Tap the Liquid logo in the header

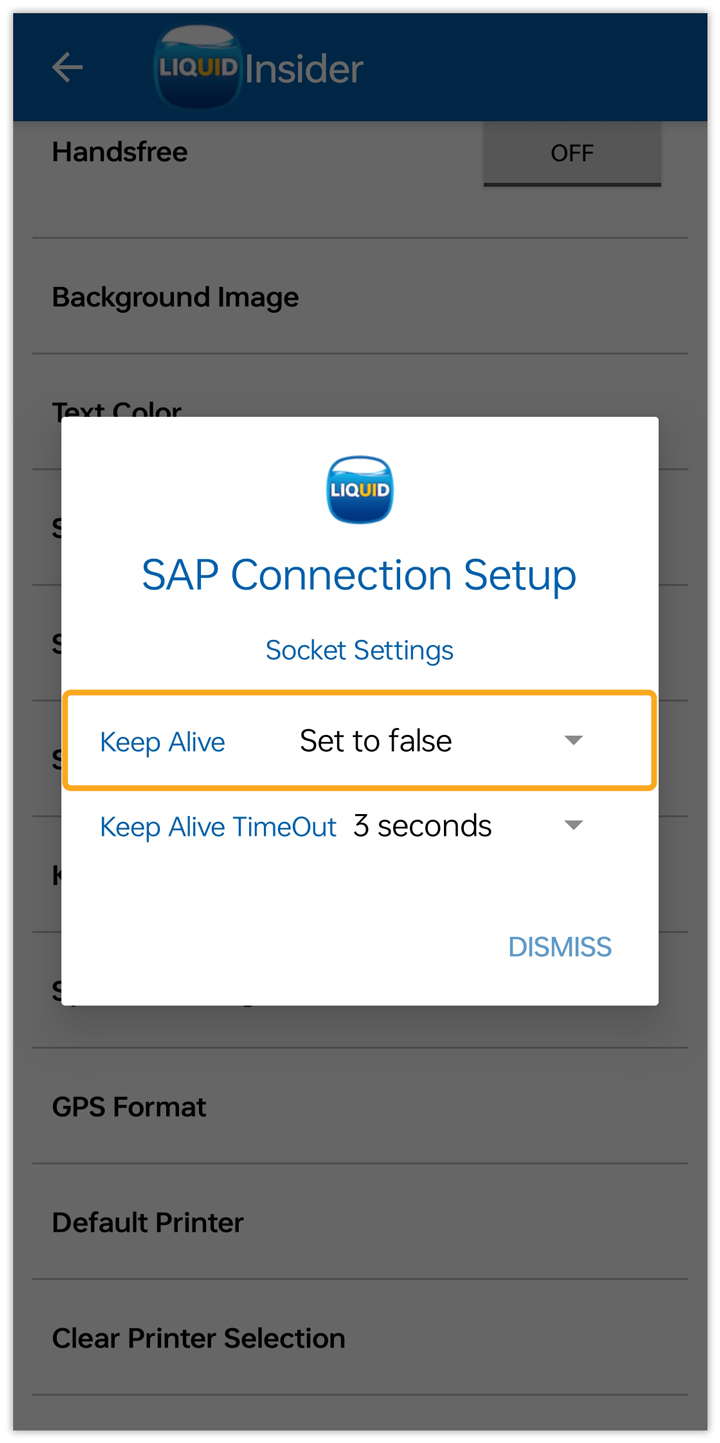click(198, 67)
